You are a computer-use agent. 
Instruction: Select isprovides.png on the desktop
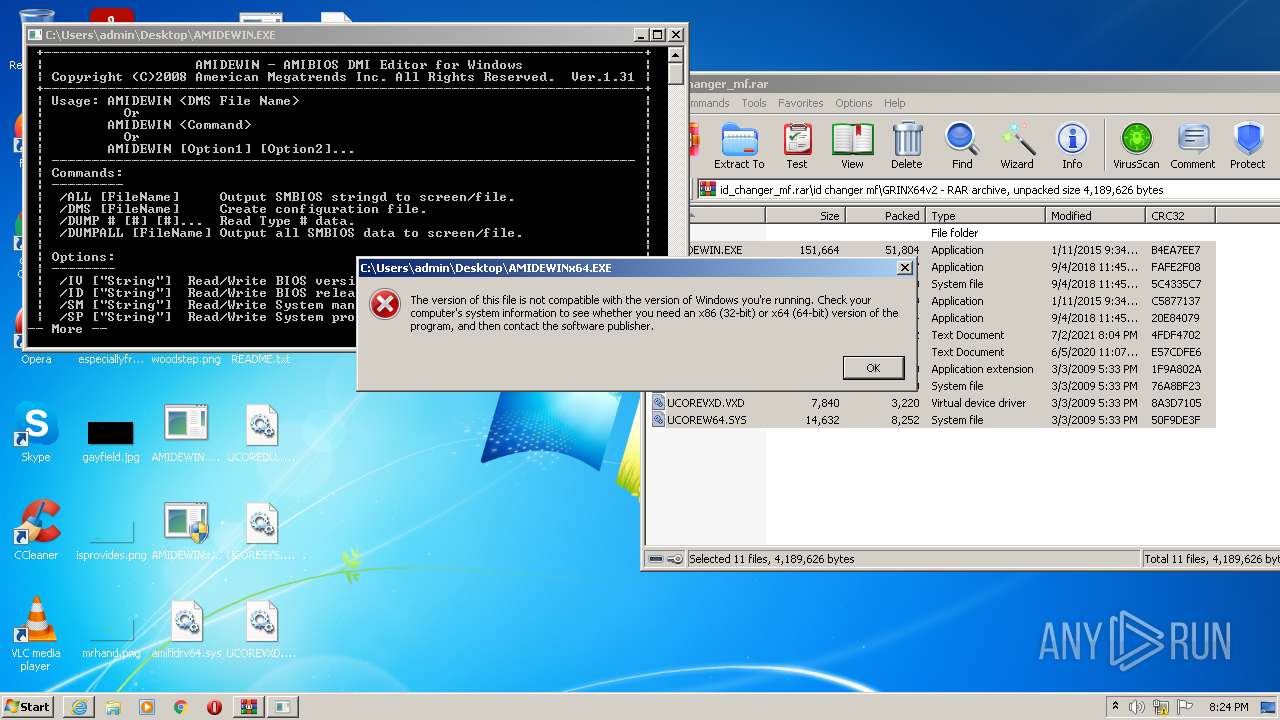tap(111, 540)
